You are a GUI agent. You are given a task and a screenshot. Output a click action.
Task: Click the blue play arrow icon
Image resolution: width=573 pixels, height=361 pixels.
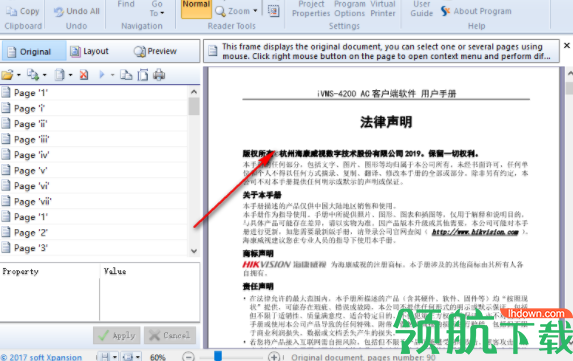(x=102, y=75)
